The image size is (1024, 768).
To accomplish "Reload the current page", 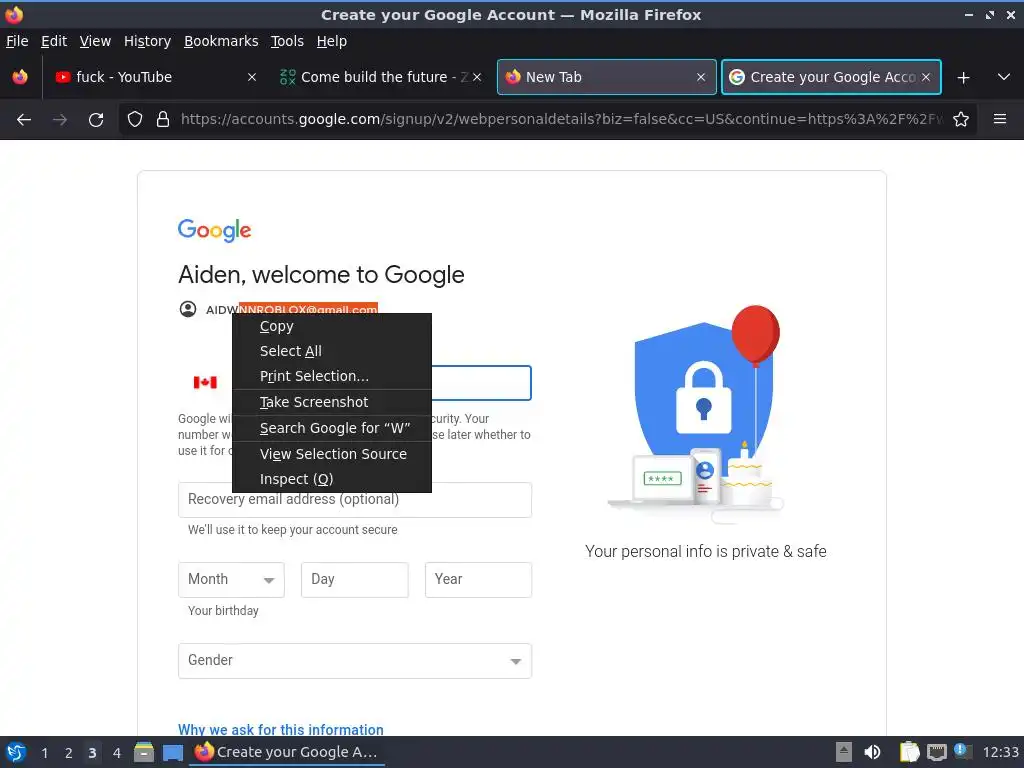I will pyautogui.click(x=96, y=120).
